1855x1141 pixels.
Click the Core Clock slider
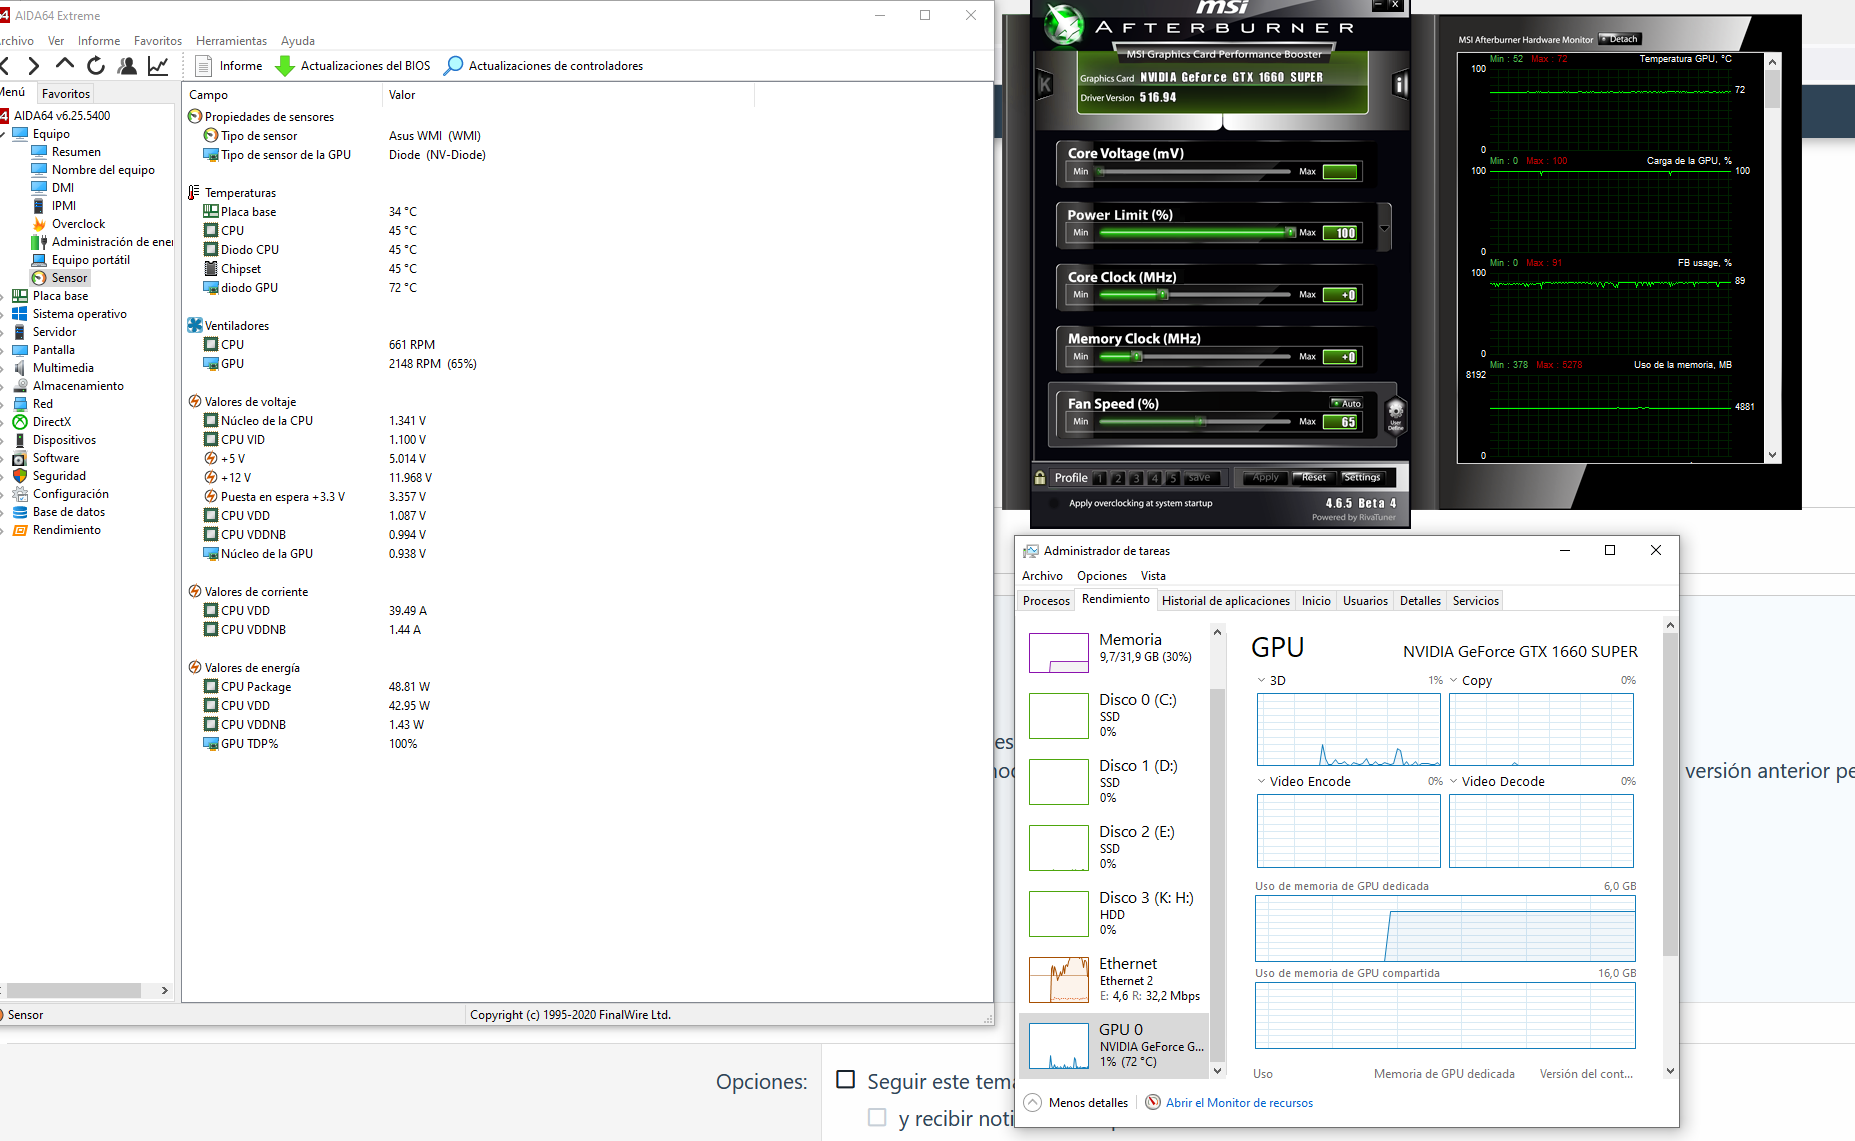(1195, 295)
